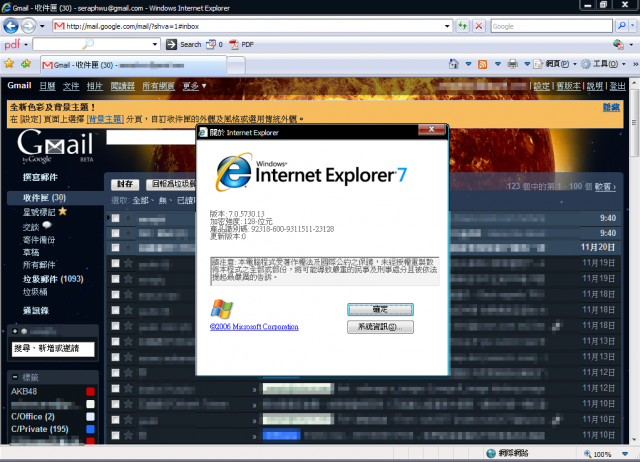
Task: Click the pdf toolbar logo
Action: (x=12, y=44)
